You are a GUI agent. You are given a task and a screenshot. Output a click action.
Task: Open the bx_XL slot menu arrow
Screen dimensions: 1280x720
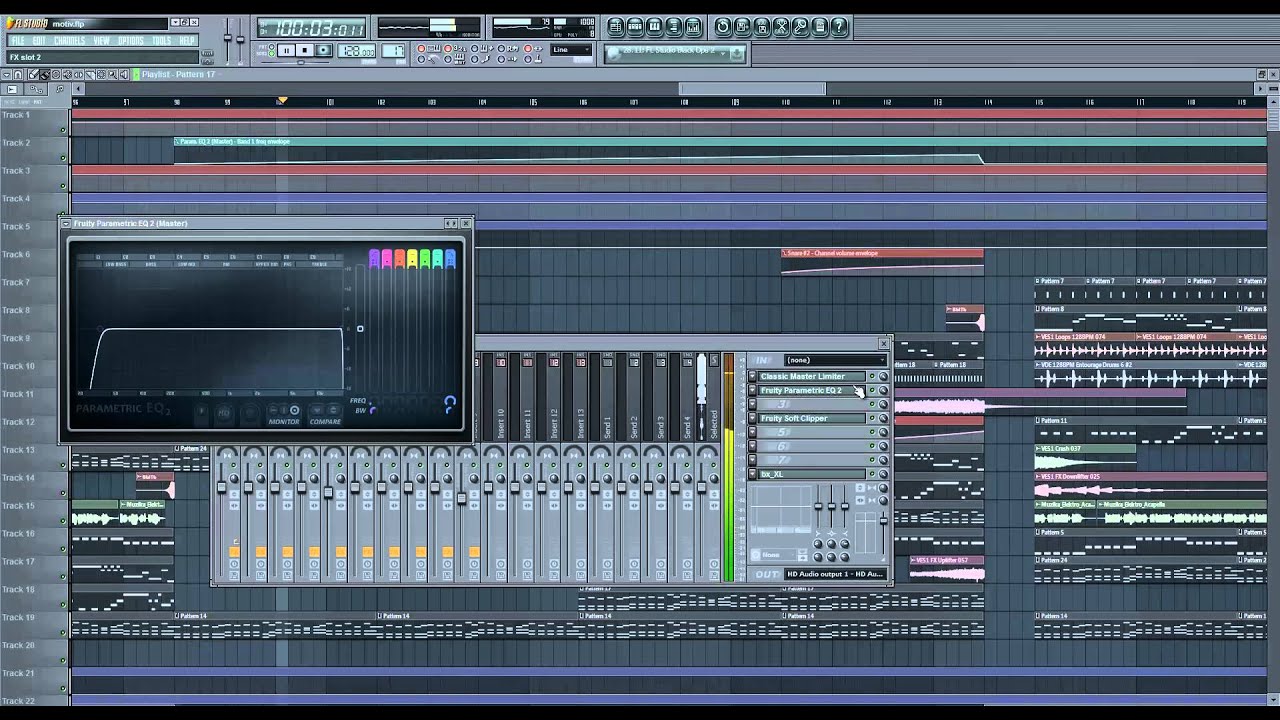[753, 475]
